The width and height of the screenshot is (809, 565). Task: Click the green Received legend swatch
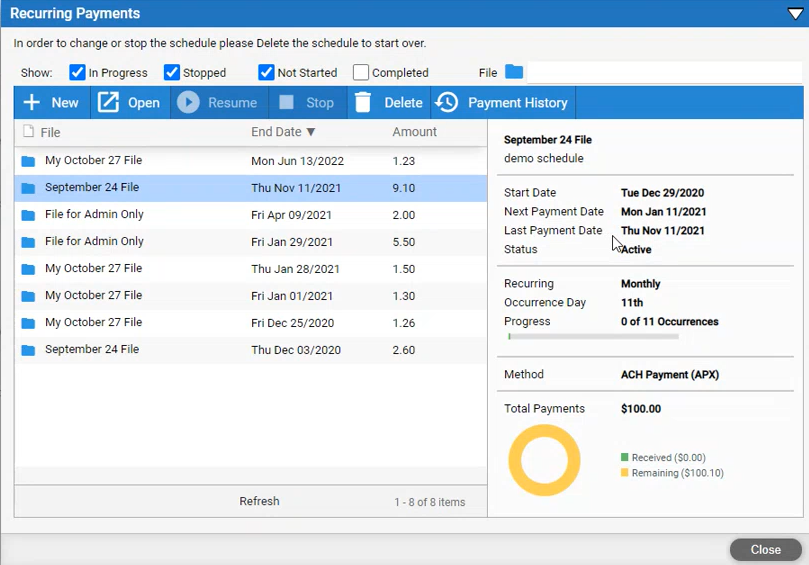[625, 457]
